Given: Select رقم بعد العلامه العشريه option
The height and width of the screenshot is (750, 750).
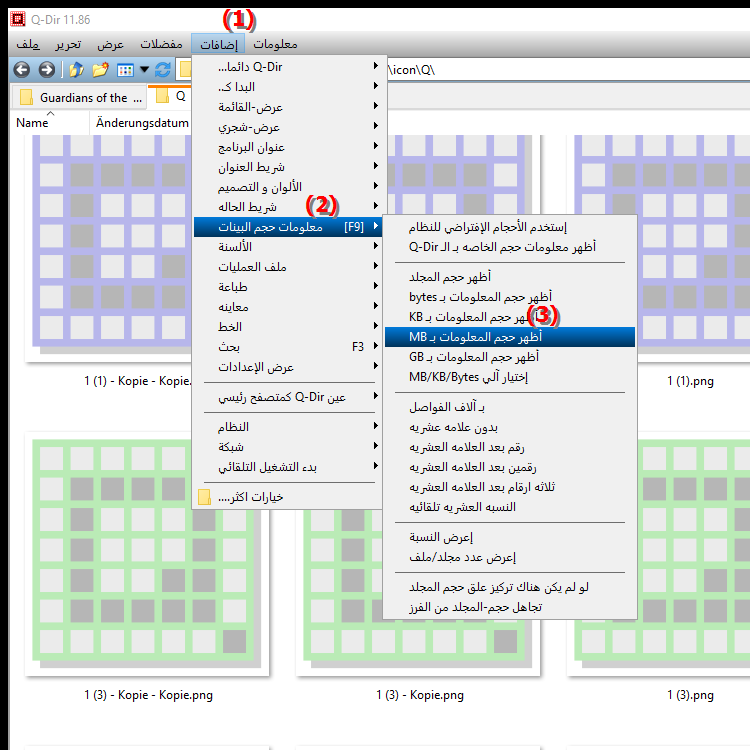Looking at the screenshot, I should coord(510,447).
